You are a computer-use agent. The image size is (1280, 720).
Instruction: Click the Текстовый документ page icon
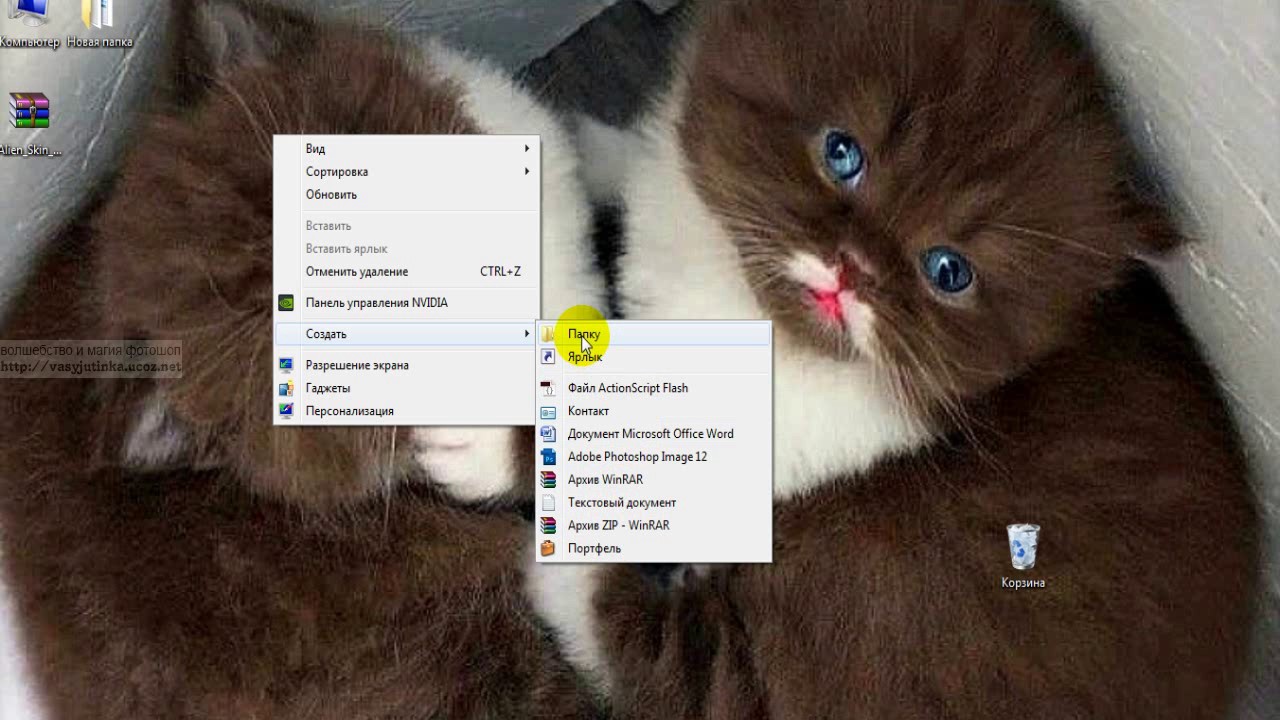point(548,503)
